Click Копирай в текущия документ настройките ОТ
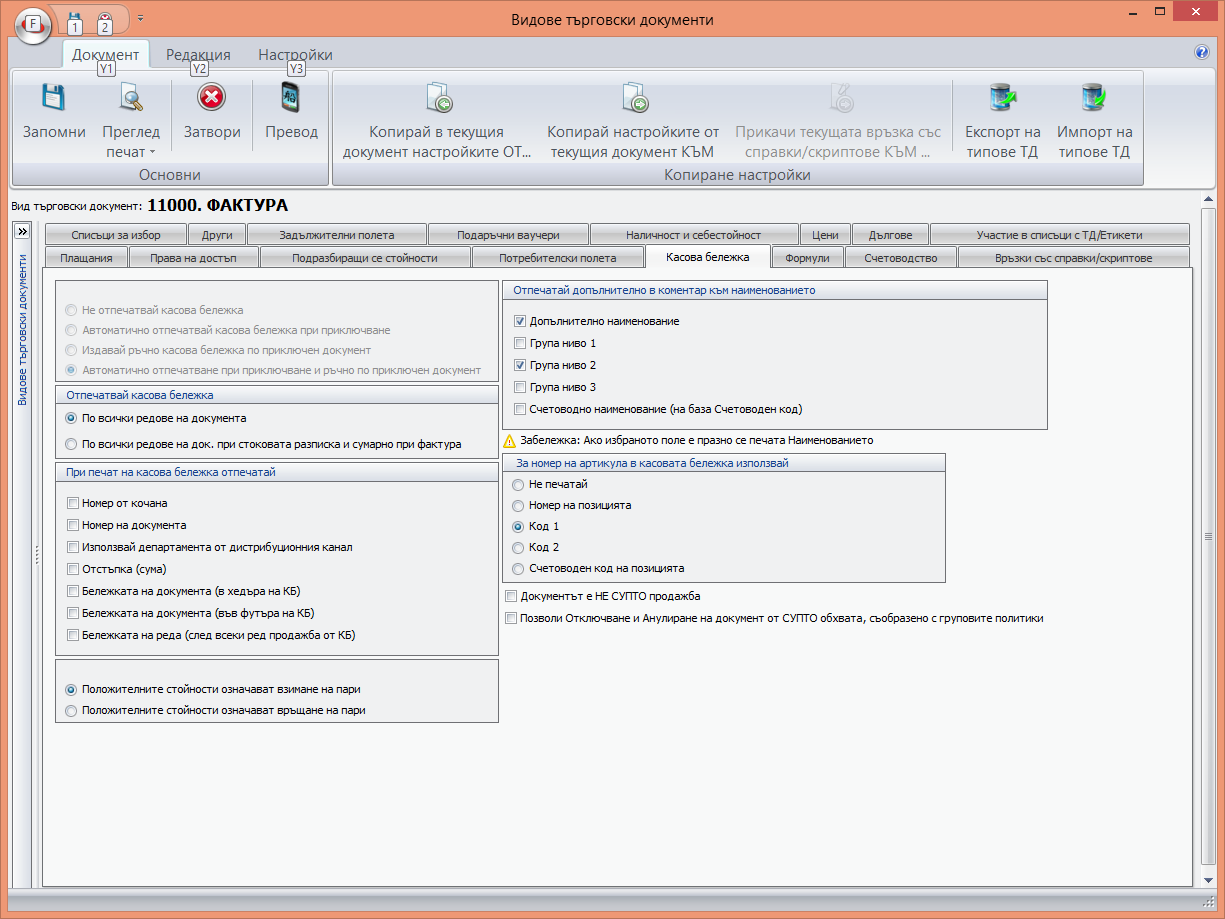The image size is (1225, 919). [437, 120]
